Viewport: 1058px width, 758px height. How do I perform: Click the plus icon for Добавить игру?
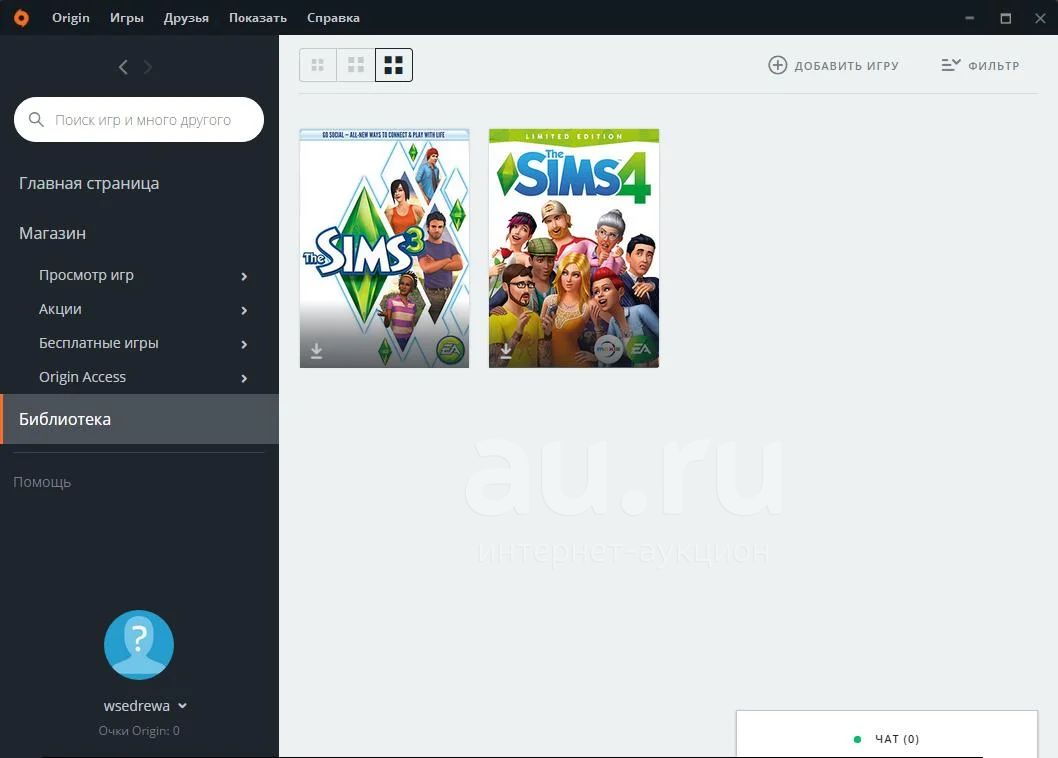(x=777, y=65)
